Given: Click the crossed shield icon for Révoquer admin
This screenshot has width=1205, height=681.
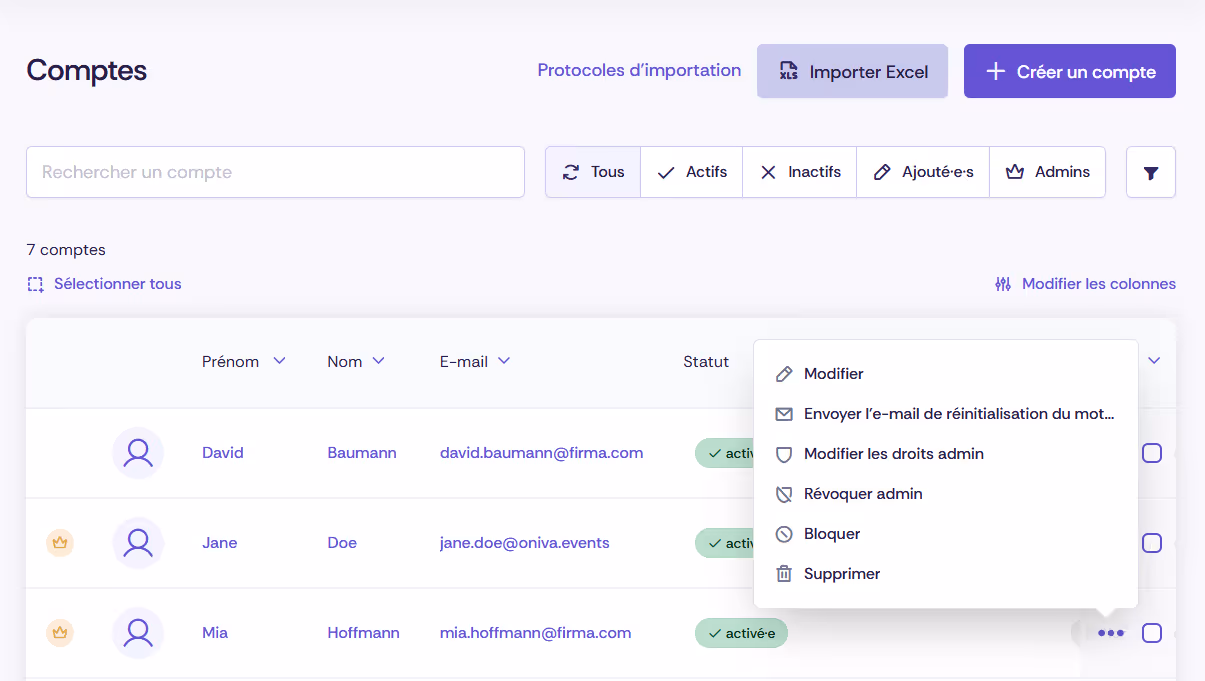Looking at the screenshot, I should [784, 494].
